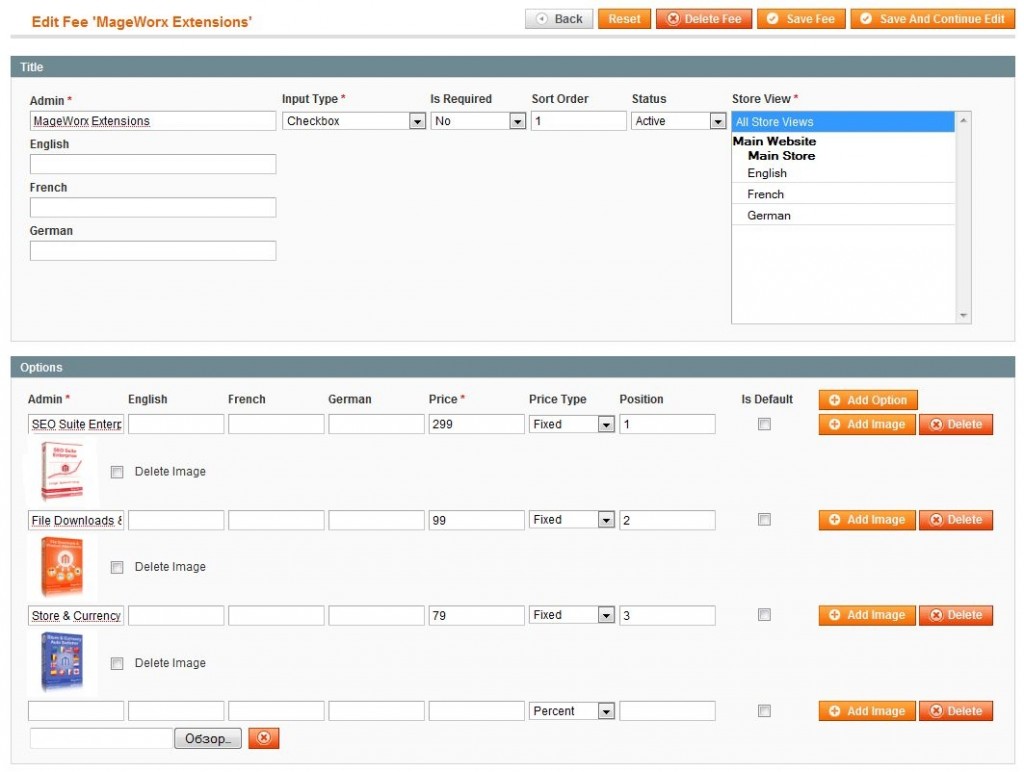Click the SEO Suite product image
The height and width of the screenshot is (772, 1024).
pos(62,470)
